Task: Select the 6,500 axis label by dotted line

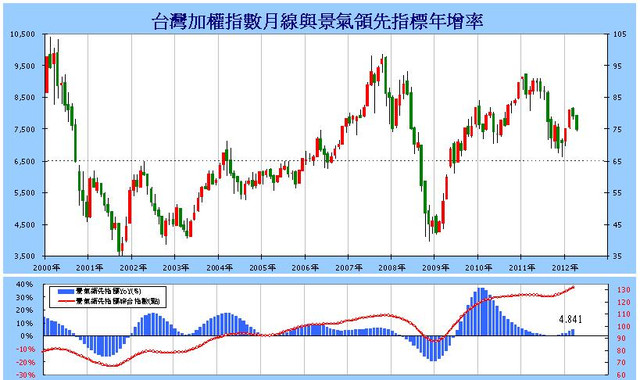Action: [24, 161]
